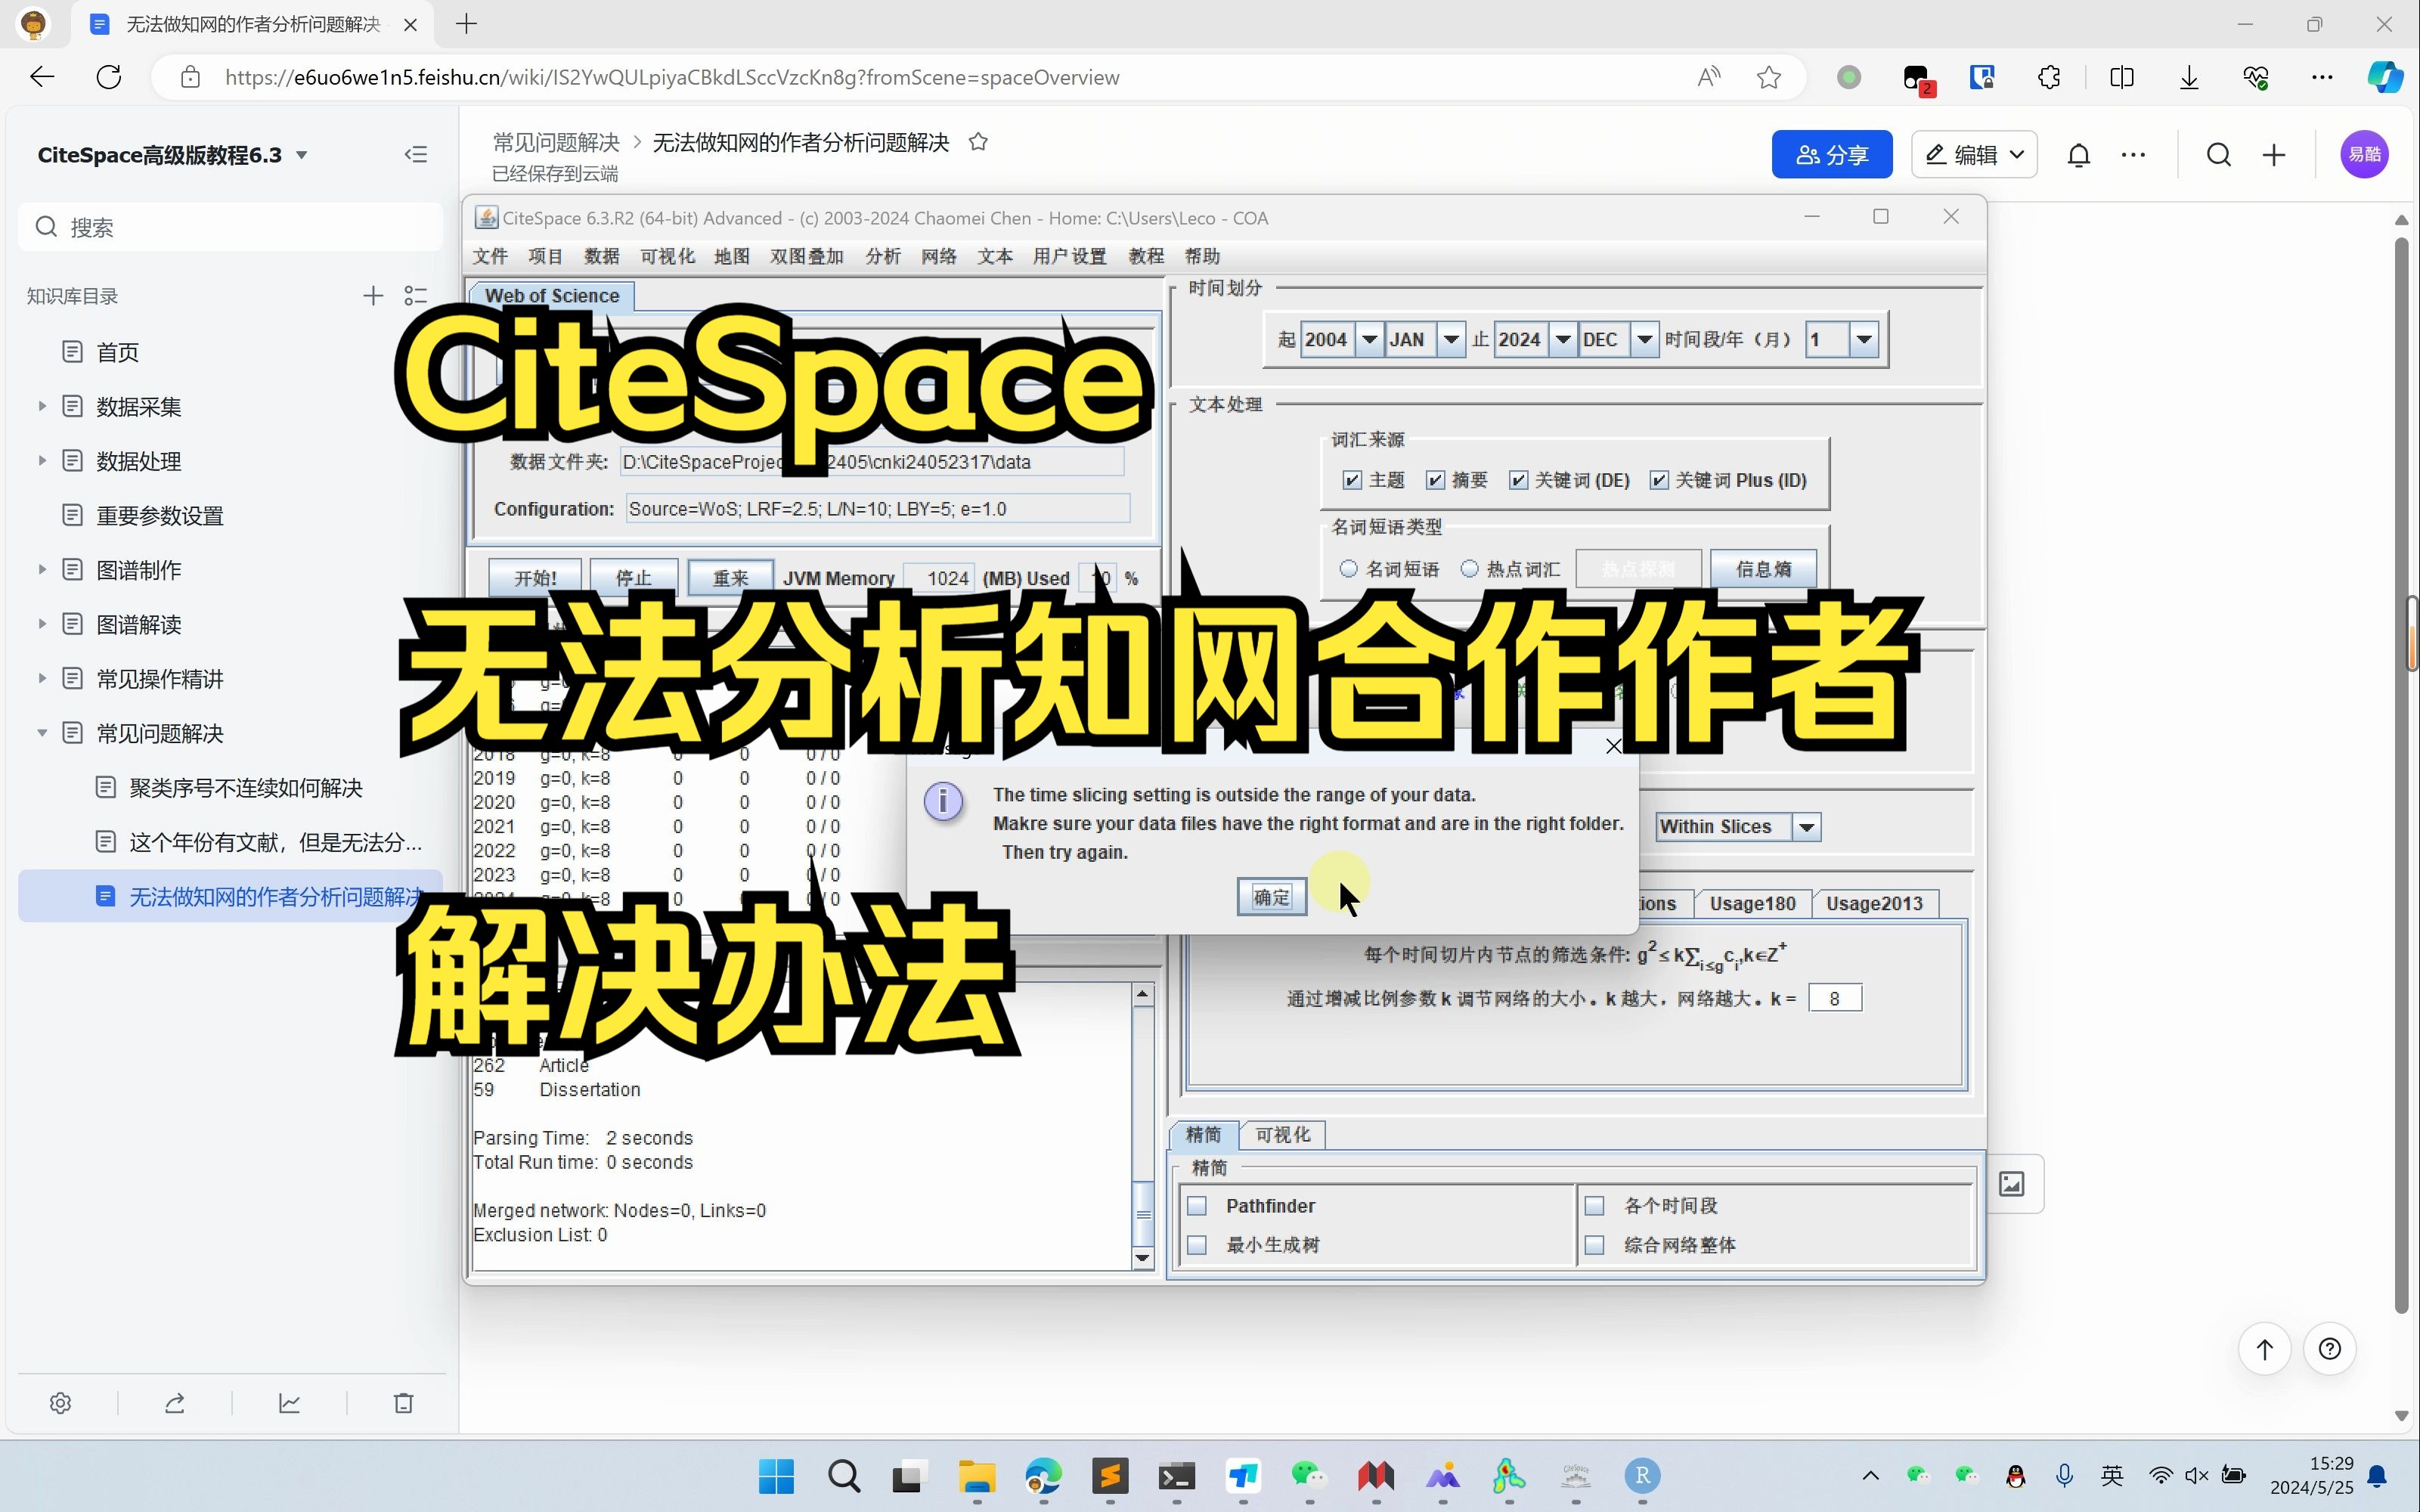This screenshot has width=2420, height=1512.
Task: Collapse the Feishu sidebar with its icon
Action: pos(416,154)
